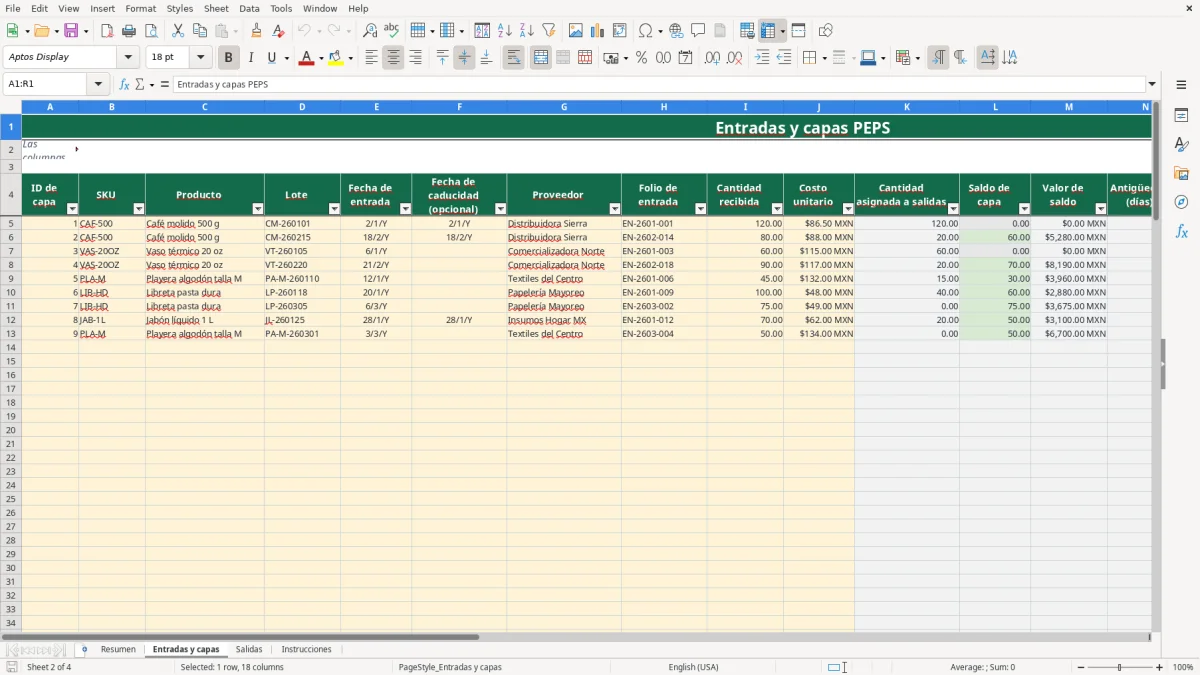Open Print Preview

click(151, 31)
